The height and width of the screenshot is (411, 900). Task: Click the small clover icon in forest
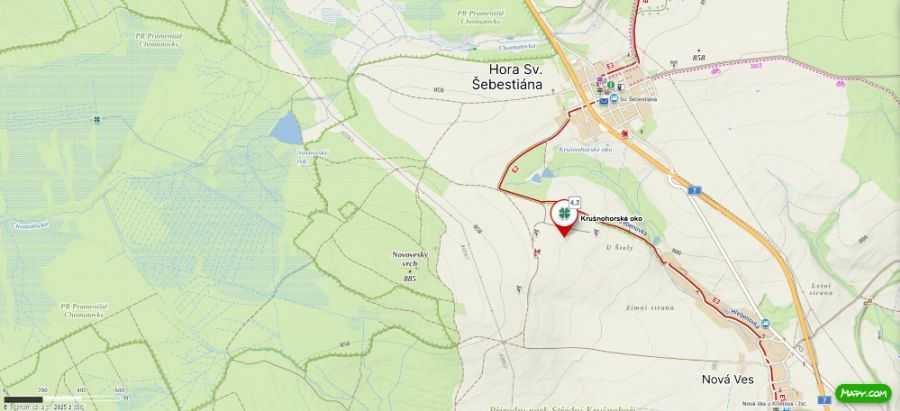point(97,119)
